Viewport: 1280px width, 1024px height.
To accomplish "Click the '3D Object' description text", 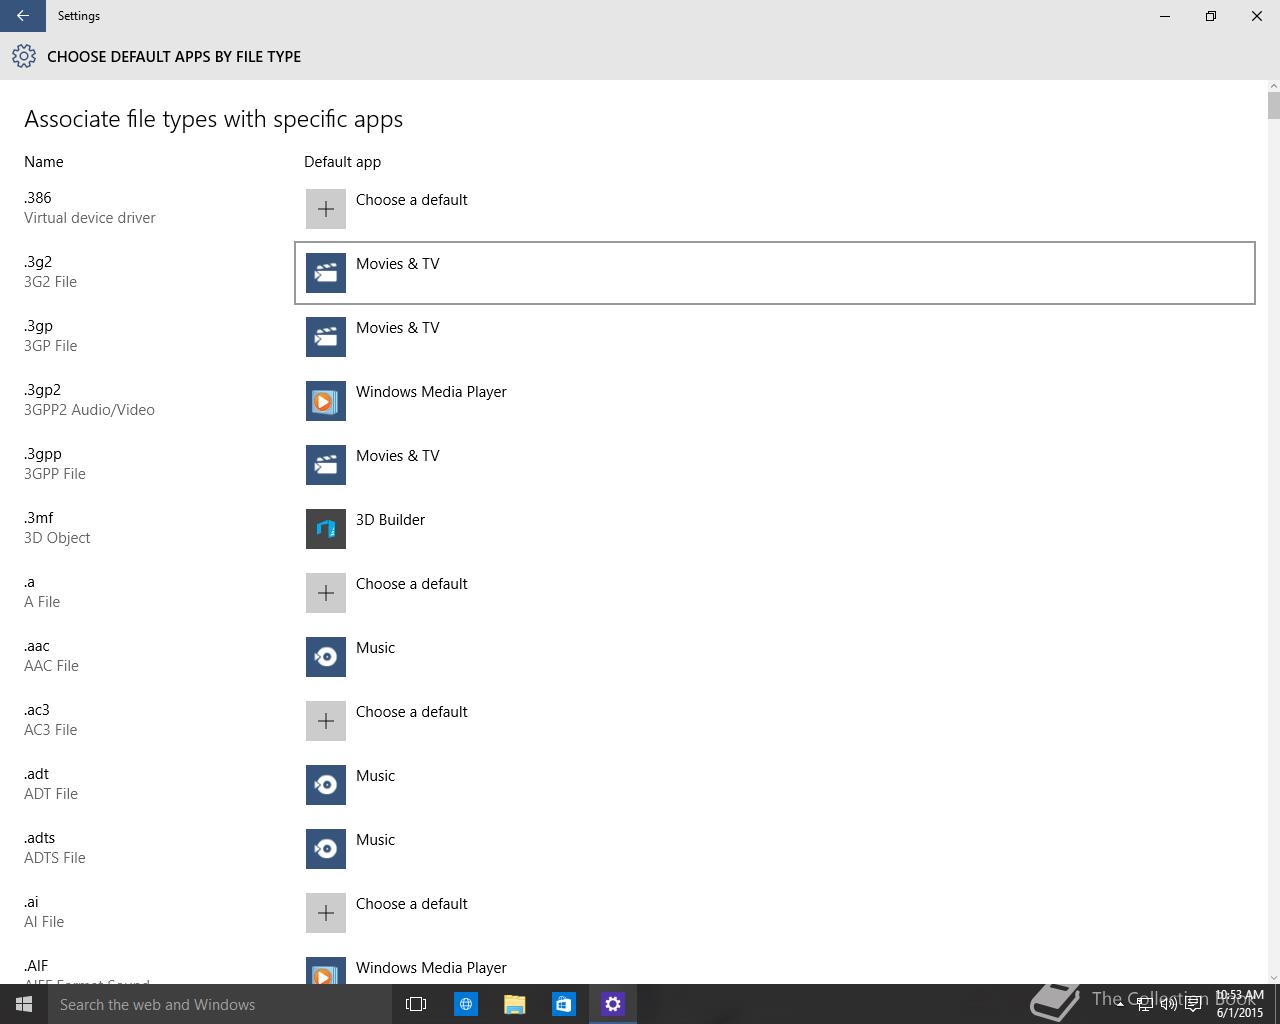I will tap(57, 538).
